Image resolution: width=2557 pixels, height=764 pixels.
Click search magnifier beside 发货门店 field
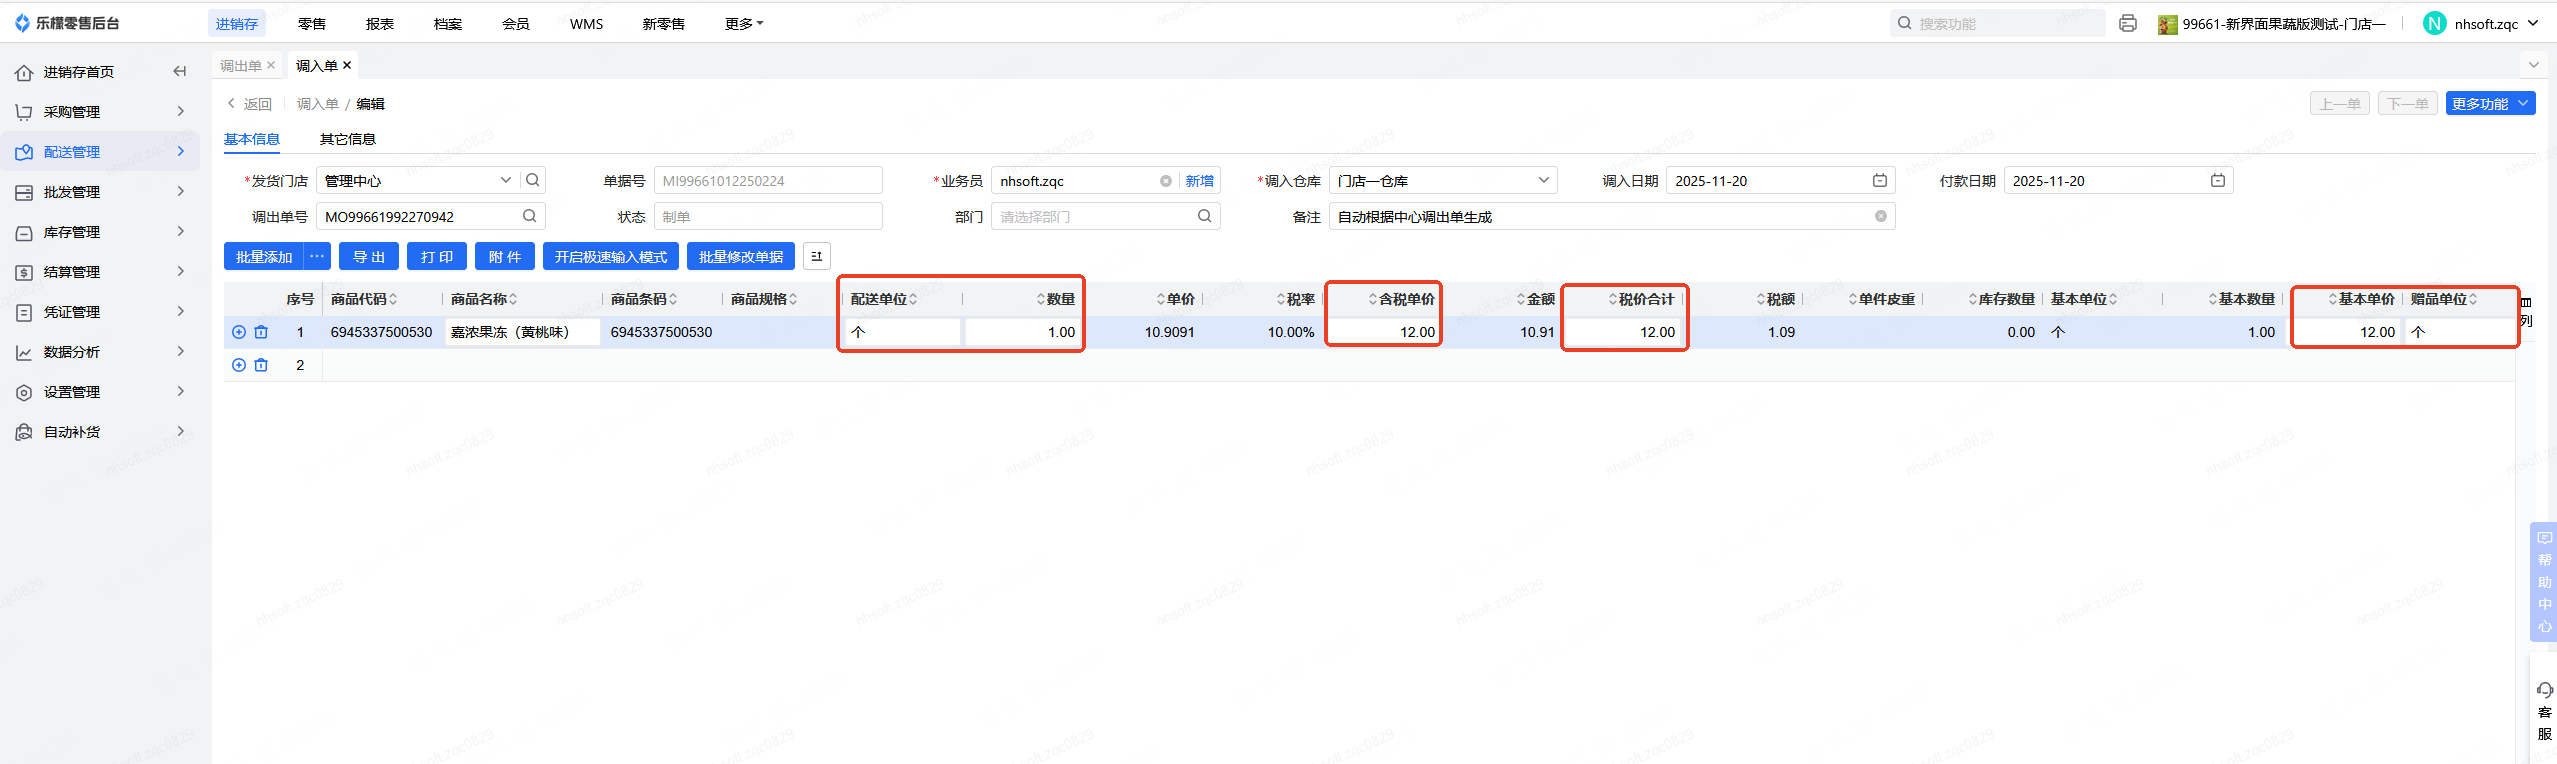(x=533, y=180)
